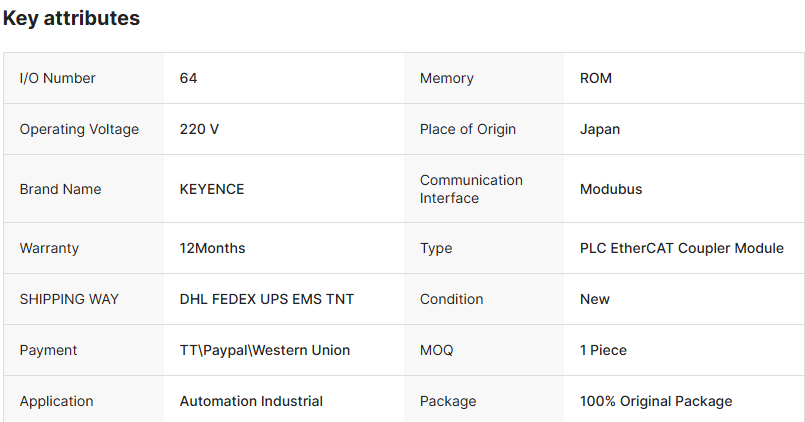Select the SHIPPING WAY label
Viewport: 805px width, 422px height.
[x=67, y=299]
